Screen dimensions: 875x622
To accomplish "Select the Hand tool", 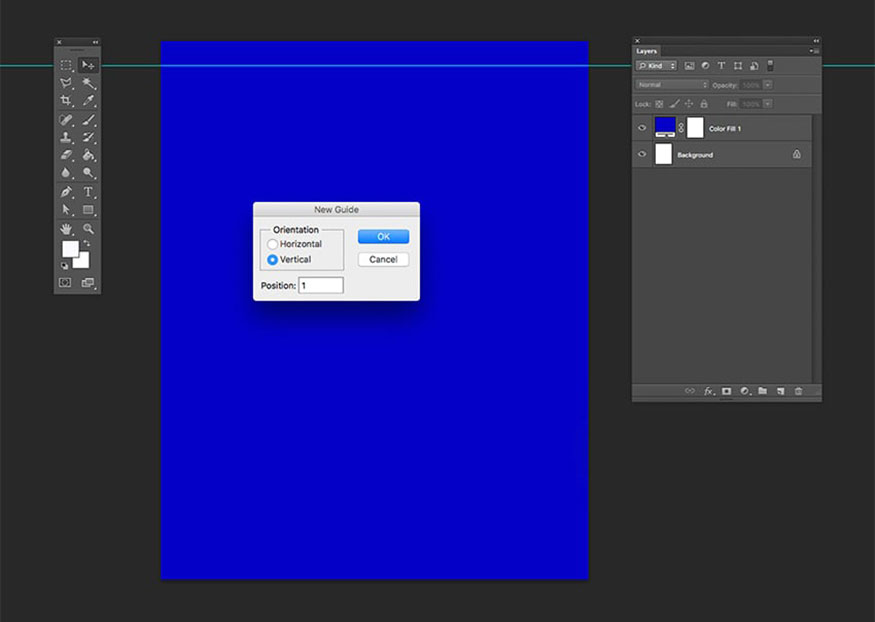I will tap(66, 229).
